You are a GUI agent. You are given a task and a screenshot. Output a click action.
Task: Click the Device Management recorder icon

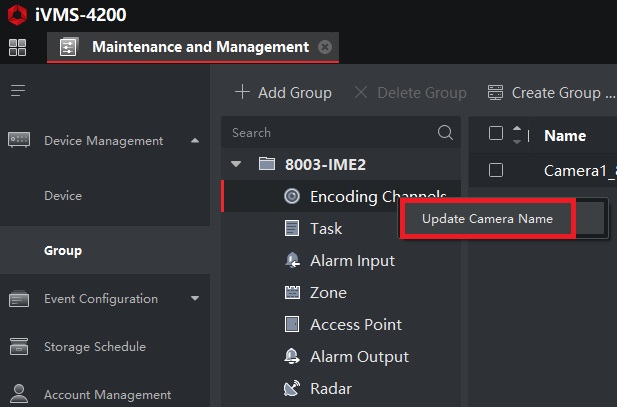click(19, 140)
